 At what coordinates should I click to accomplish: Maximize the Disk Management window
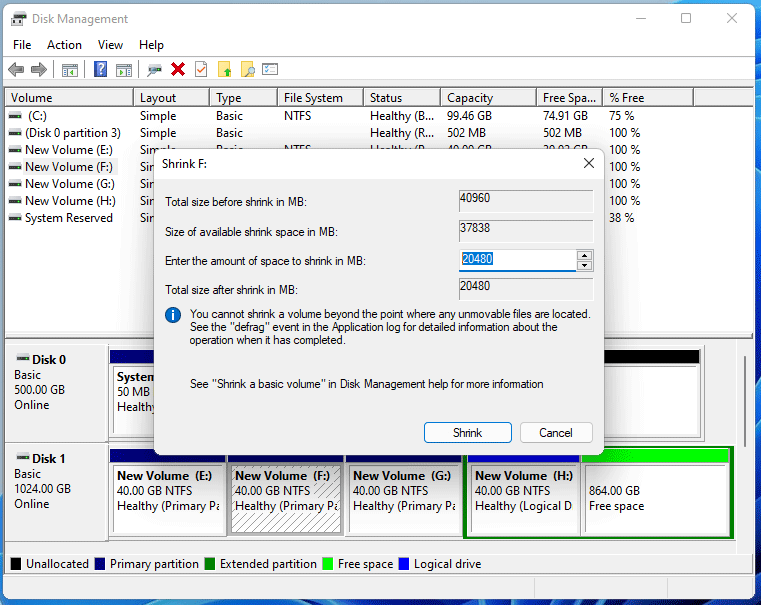coord(686,18)
